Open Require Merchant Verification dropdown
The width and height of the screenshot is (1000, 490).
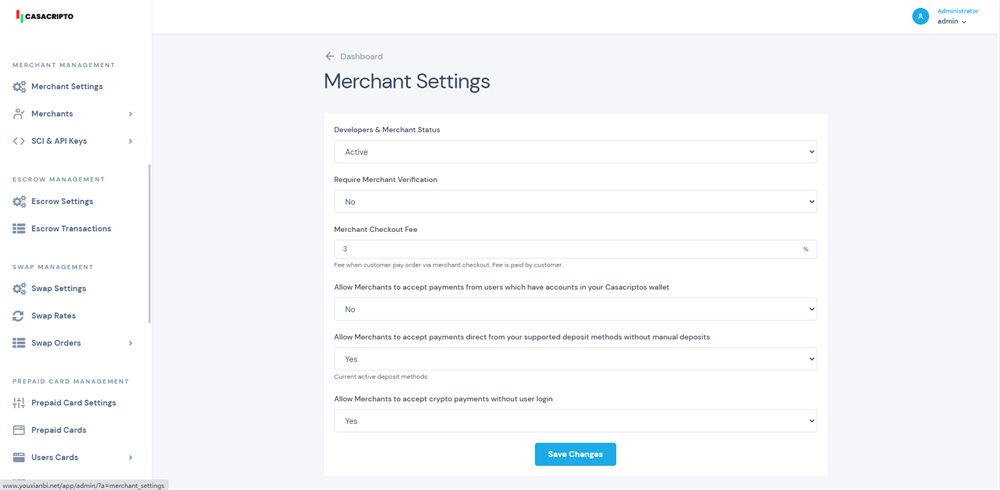tap(575, 202)
